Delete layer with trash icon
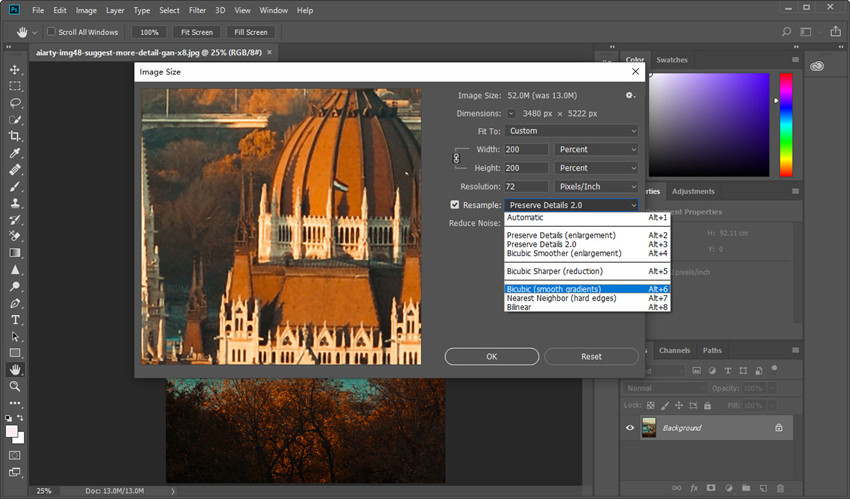 pyautogui.click(x=781, y=488)
